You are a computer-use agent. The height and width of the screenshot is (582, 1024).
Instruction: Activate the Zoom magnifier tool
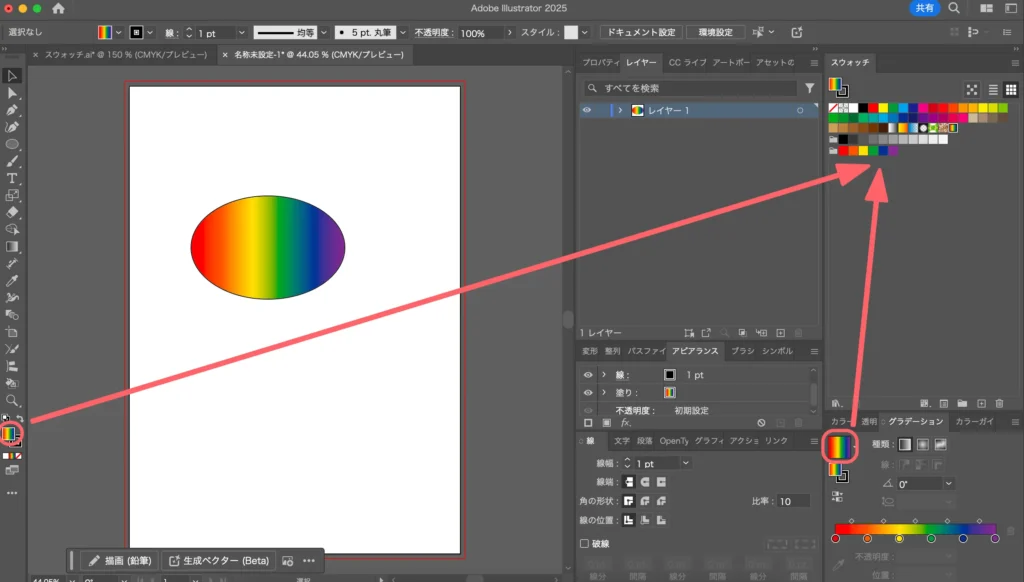12,400
